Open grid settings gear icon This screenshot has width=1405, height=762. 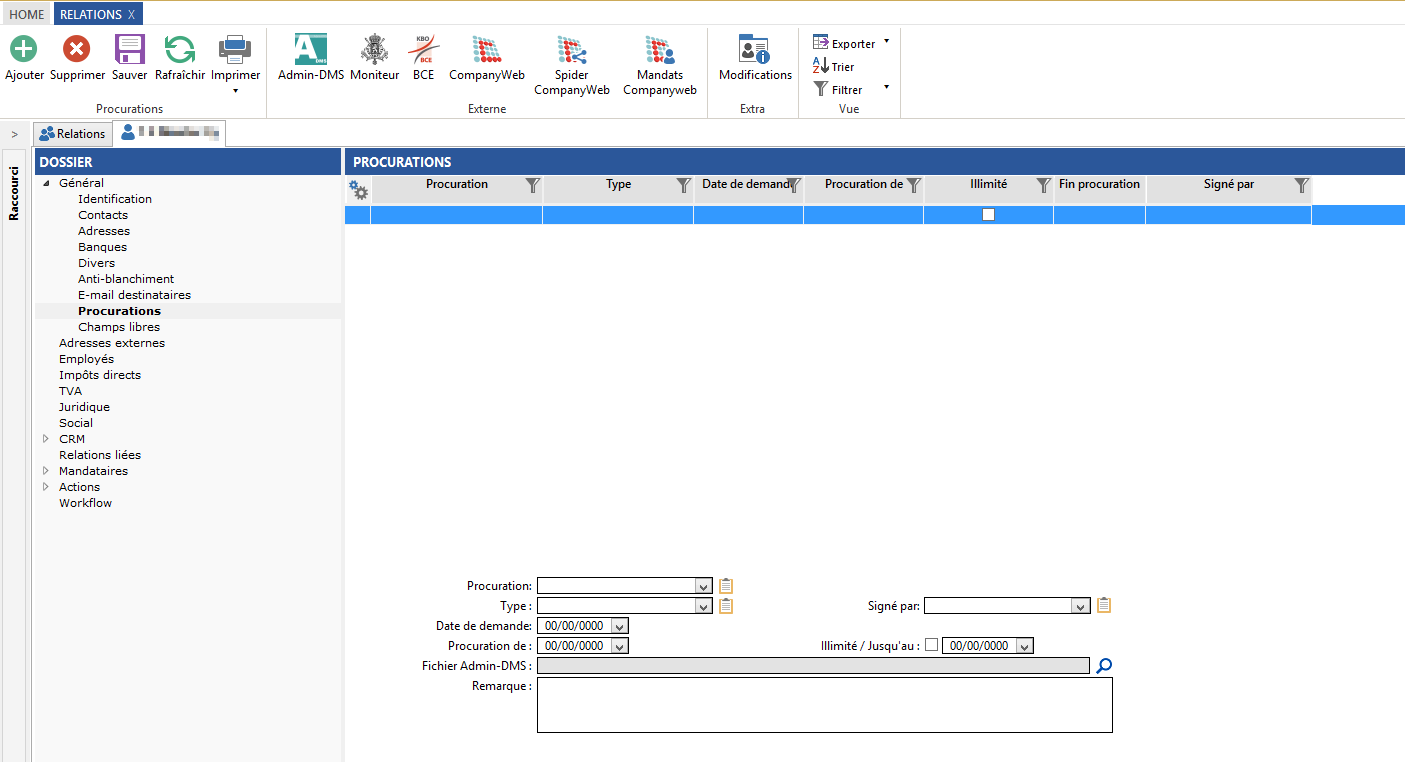(358, 189)
